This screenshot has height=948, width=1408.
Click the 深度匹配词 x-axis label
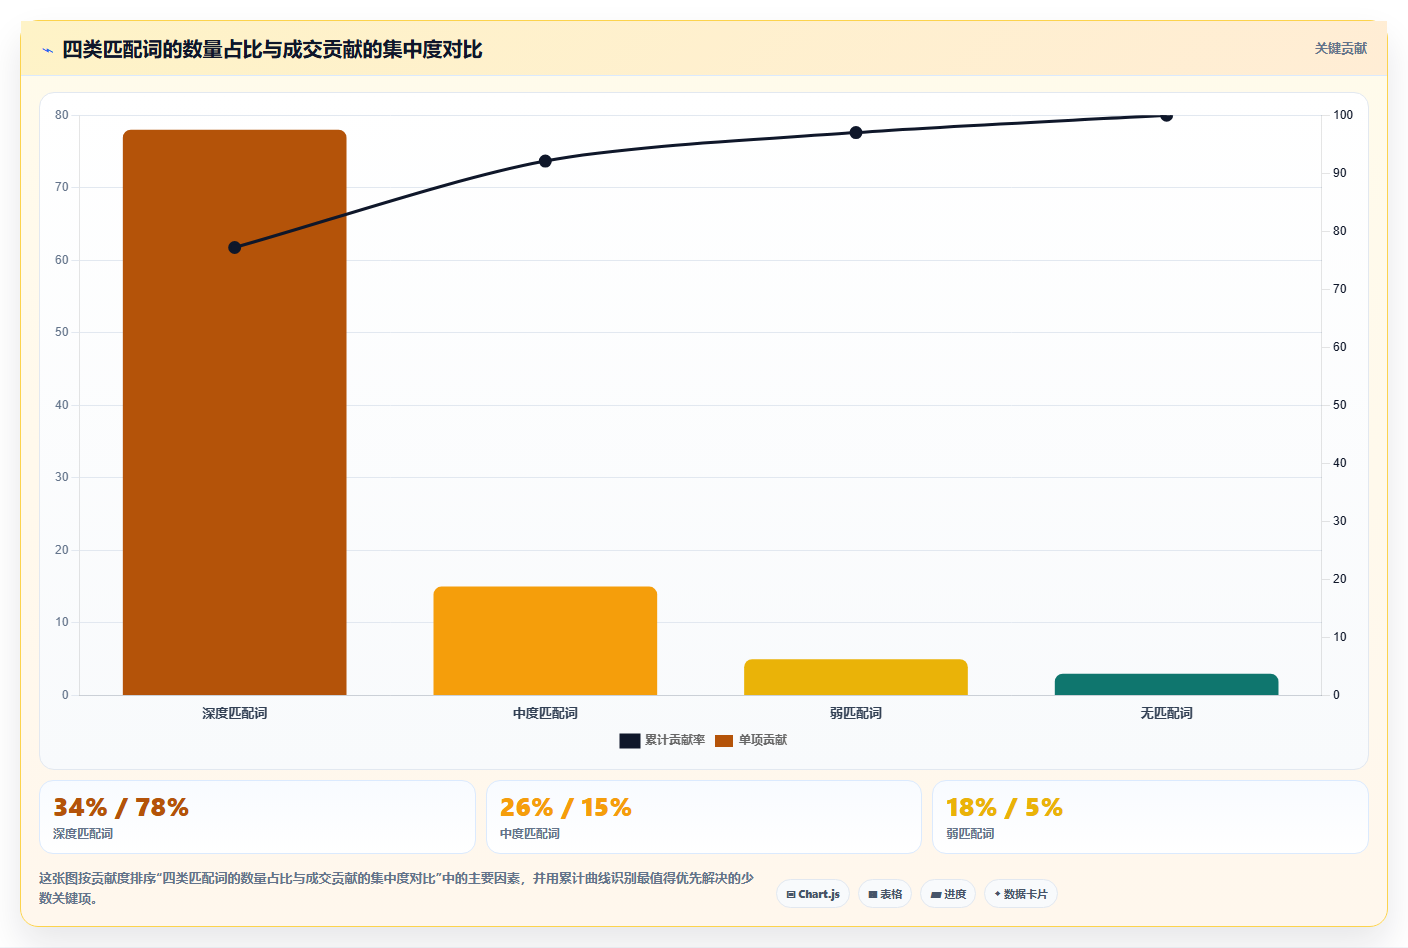(235, 713)
